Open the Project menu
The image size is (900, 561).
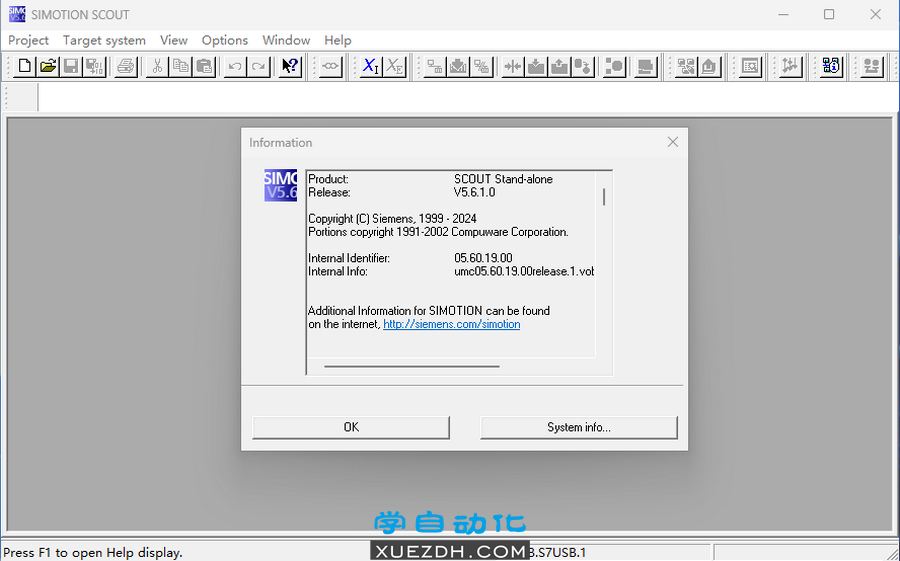(x=28, y=40)
